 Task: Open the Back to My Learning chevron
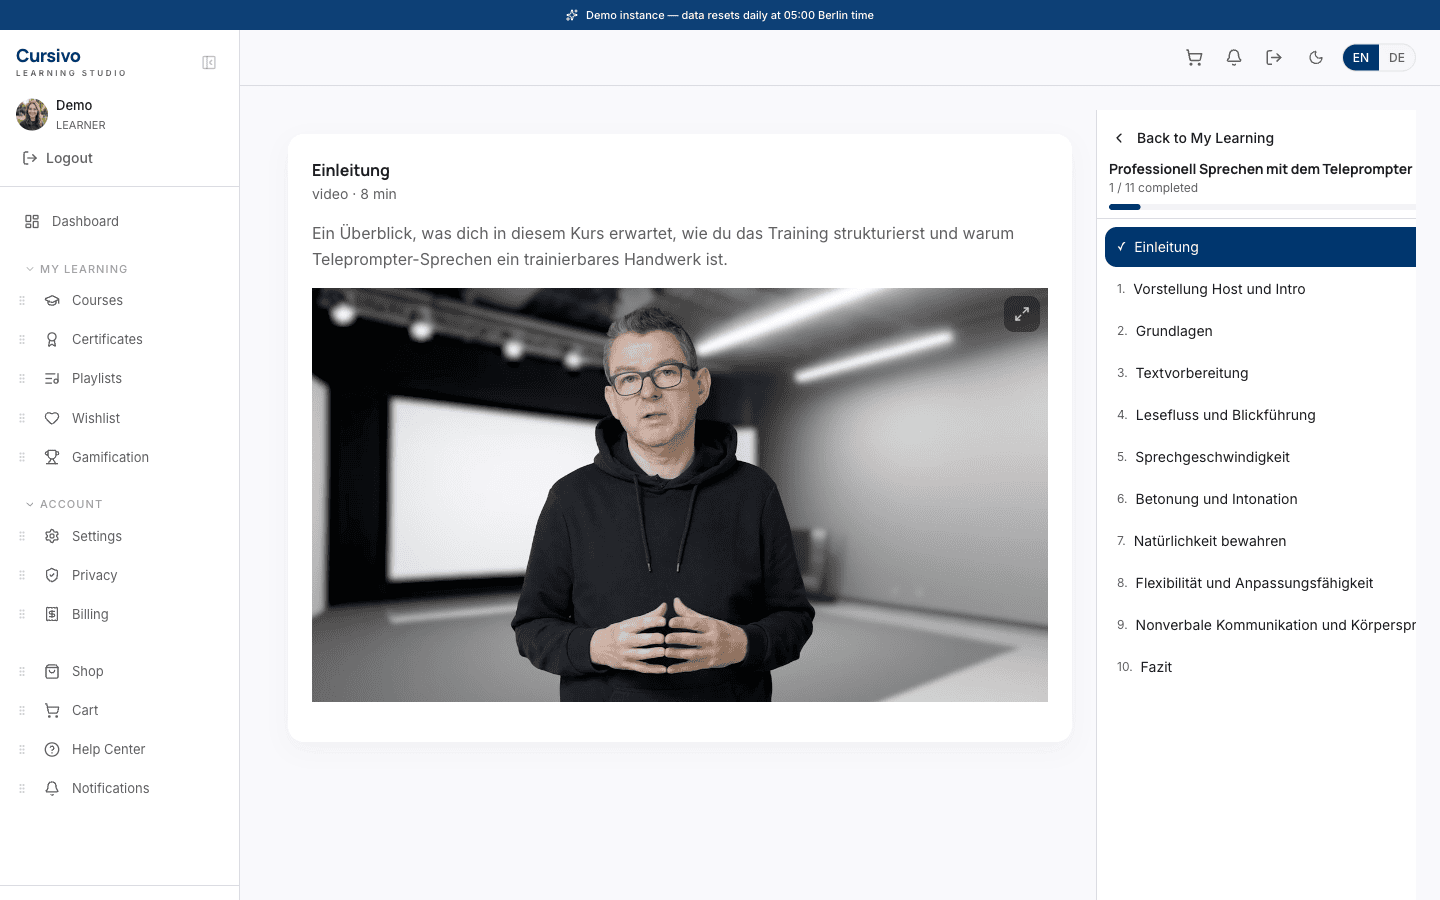tap(1118, 137)
